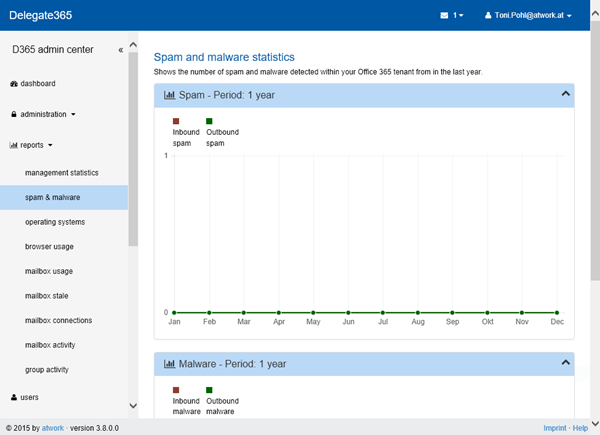This screenshot has height=435, width=600.
Task: Toggle Outbound spam legend series
Action: [x=222, y=137]
